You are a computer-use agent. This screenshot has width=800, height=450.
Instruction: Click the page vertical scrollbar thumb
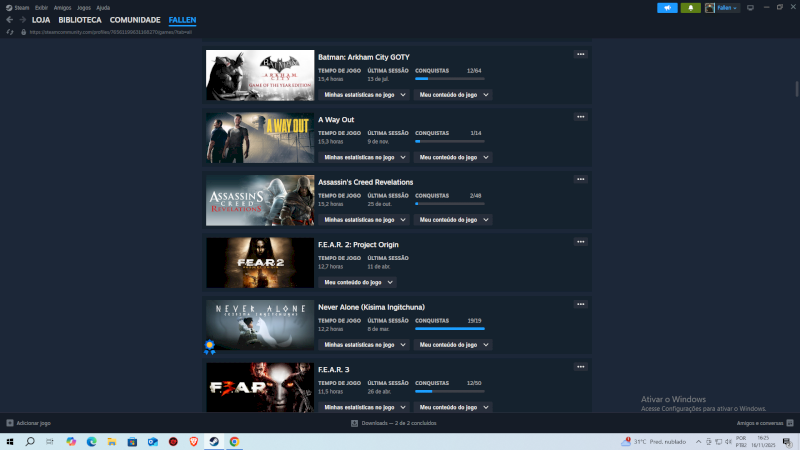tap(796, 89)
